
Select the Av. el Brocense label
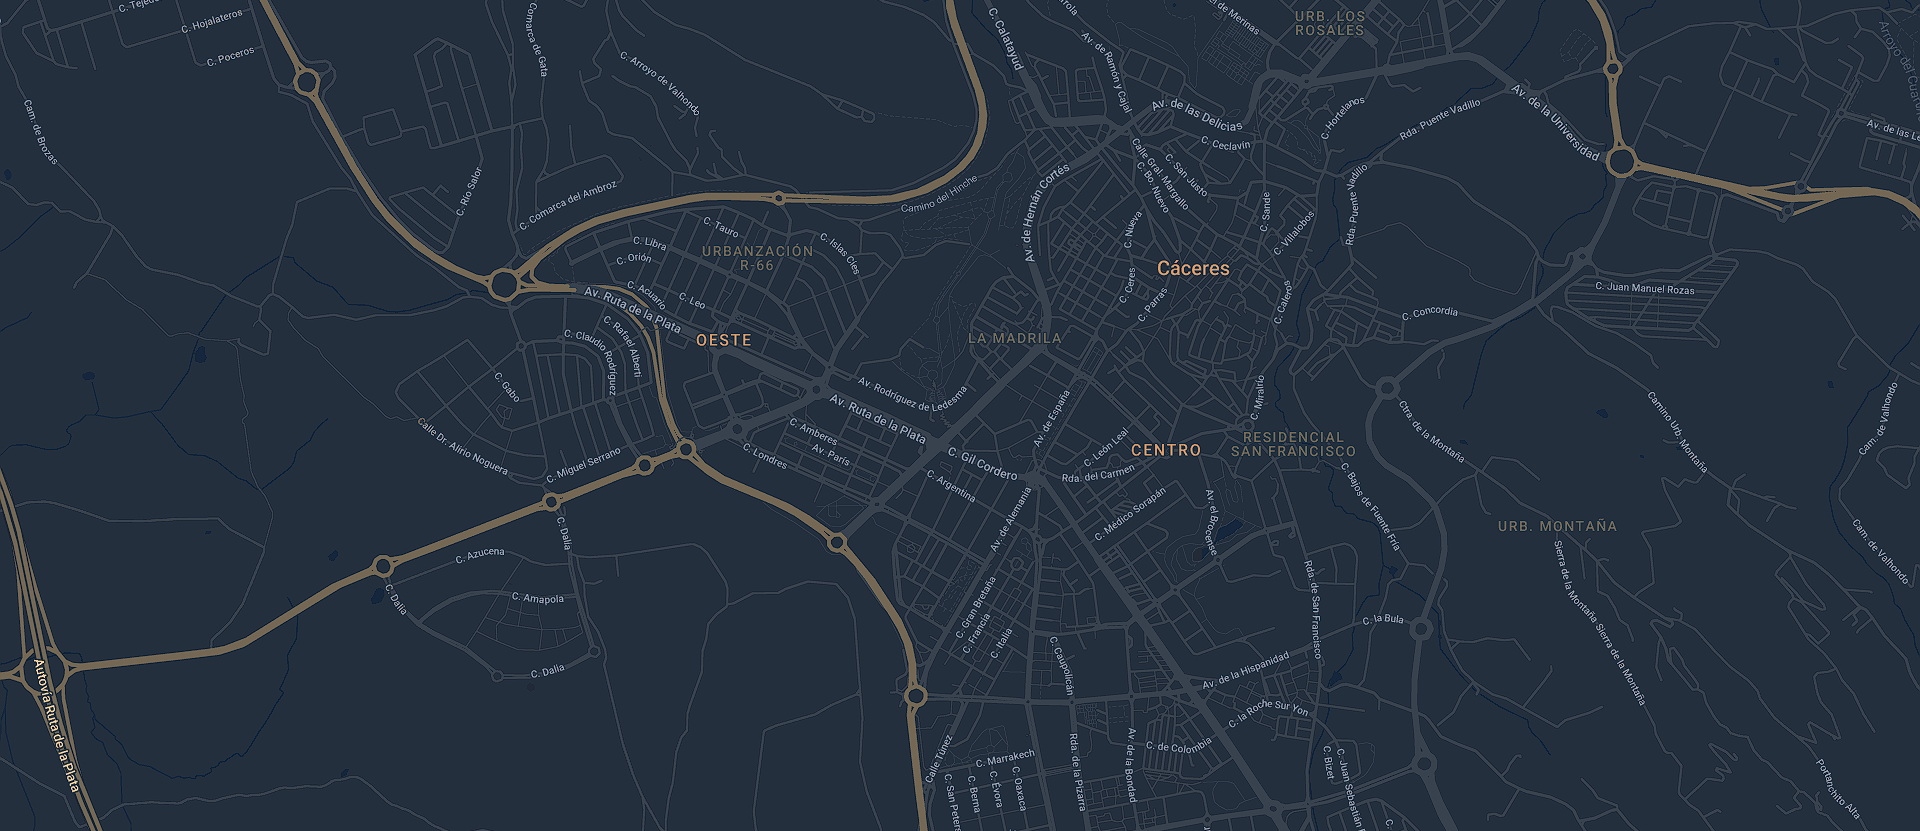click(1211, 522)
